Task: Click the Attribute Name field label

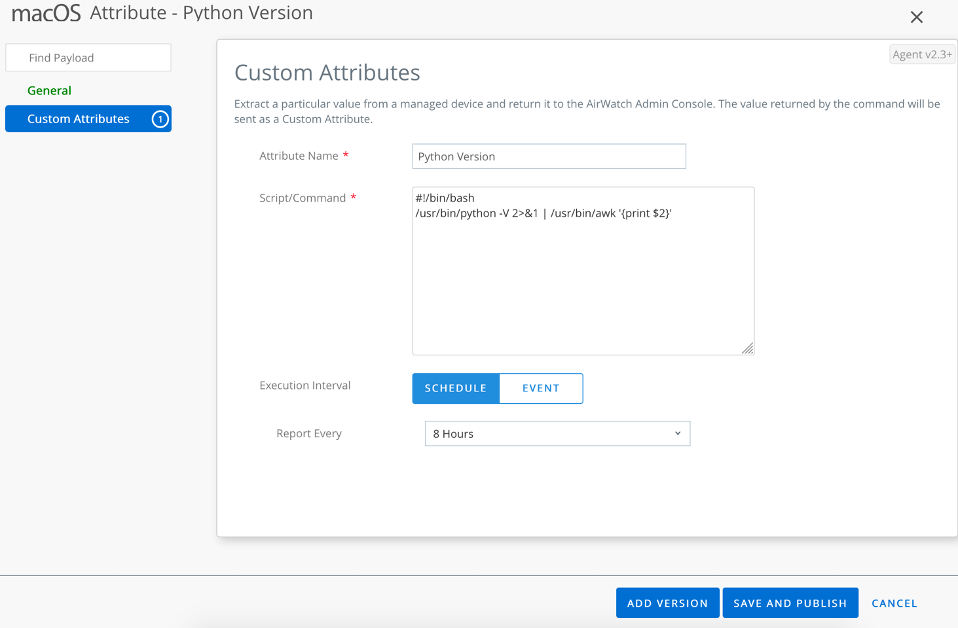Action: tap(299, 156)
